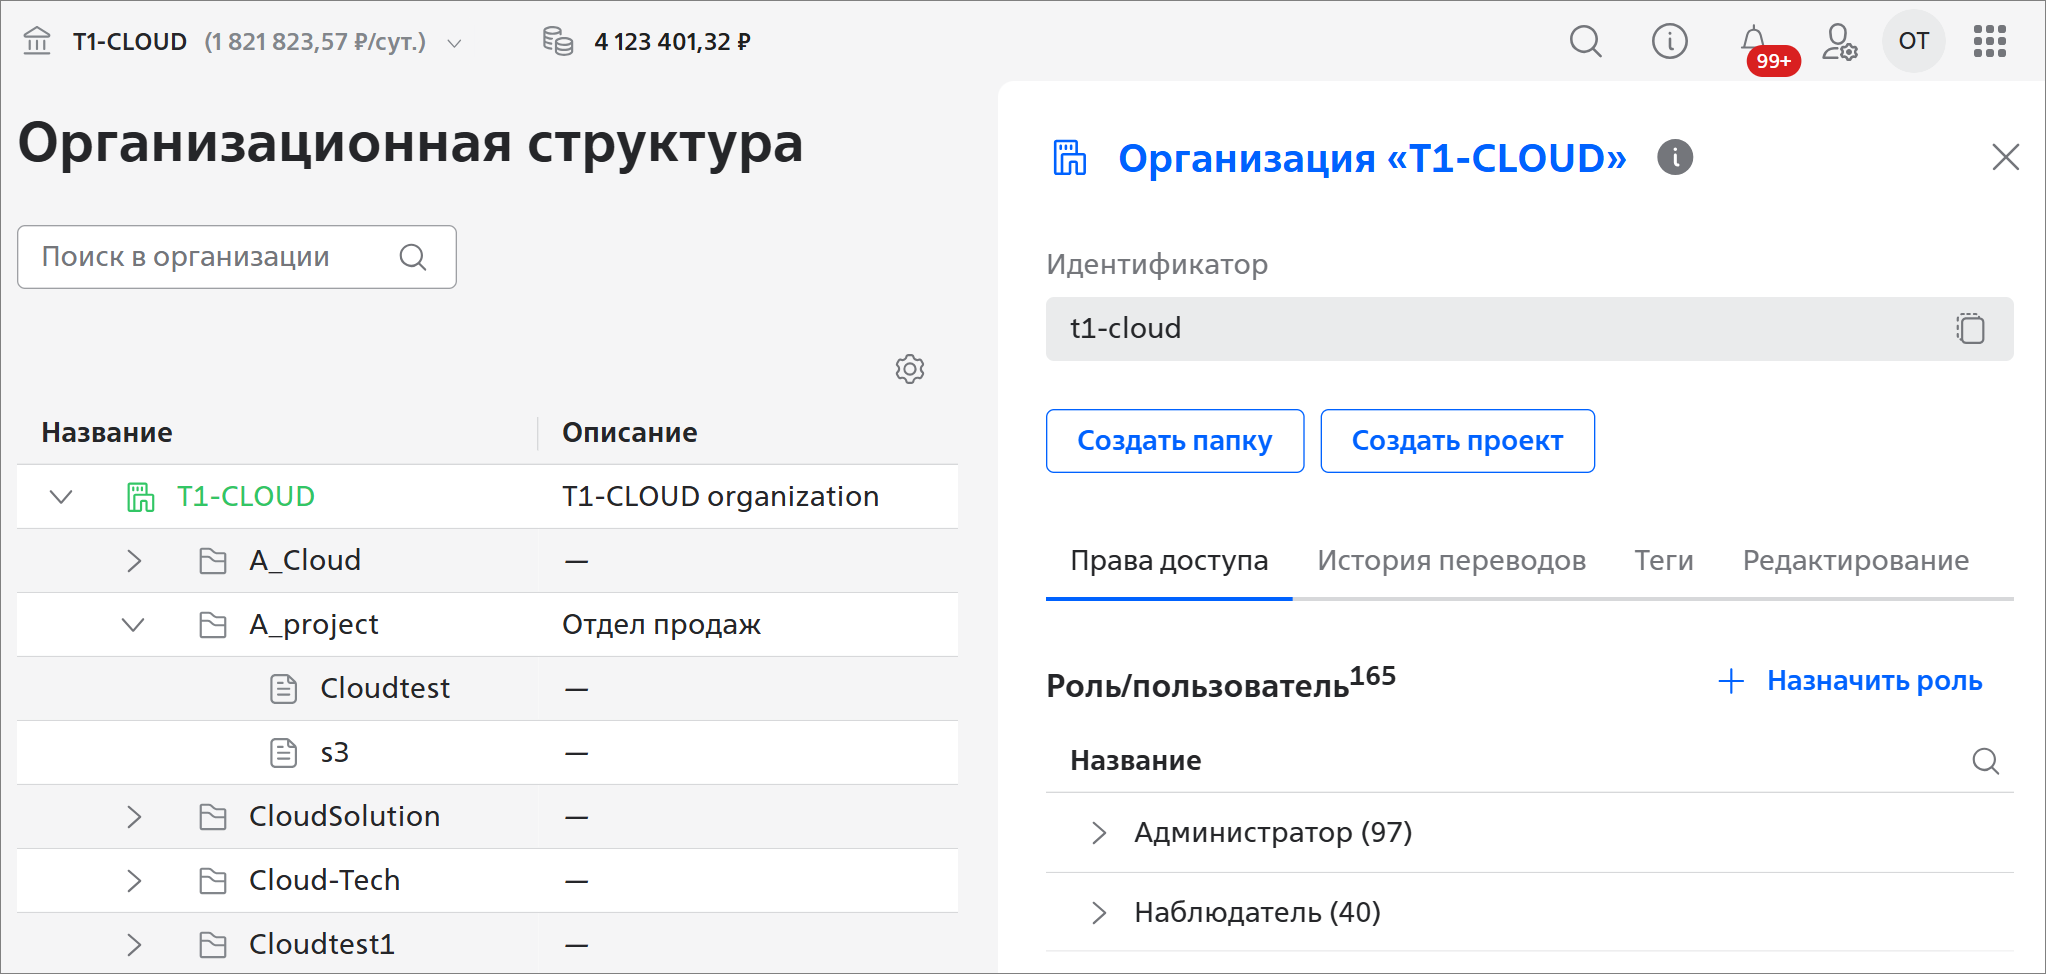2046x974 pixels.
Task: Click the A_project folder icon
Action: tap(212, 625)
